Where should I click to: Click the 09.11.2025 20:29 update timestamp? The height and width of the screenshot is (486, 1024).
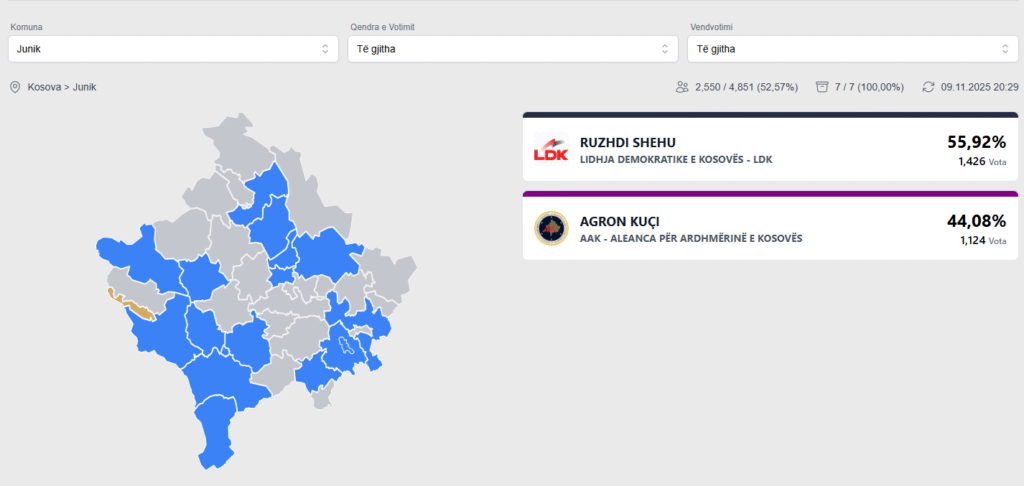(x=980, y=87)
